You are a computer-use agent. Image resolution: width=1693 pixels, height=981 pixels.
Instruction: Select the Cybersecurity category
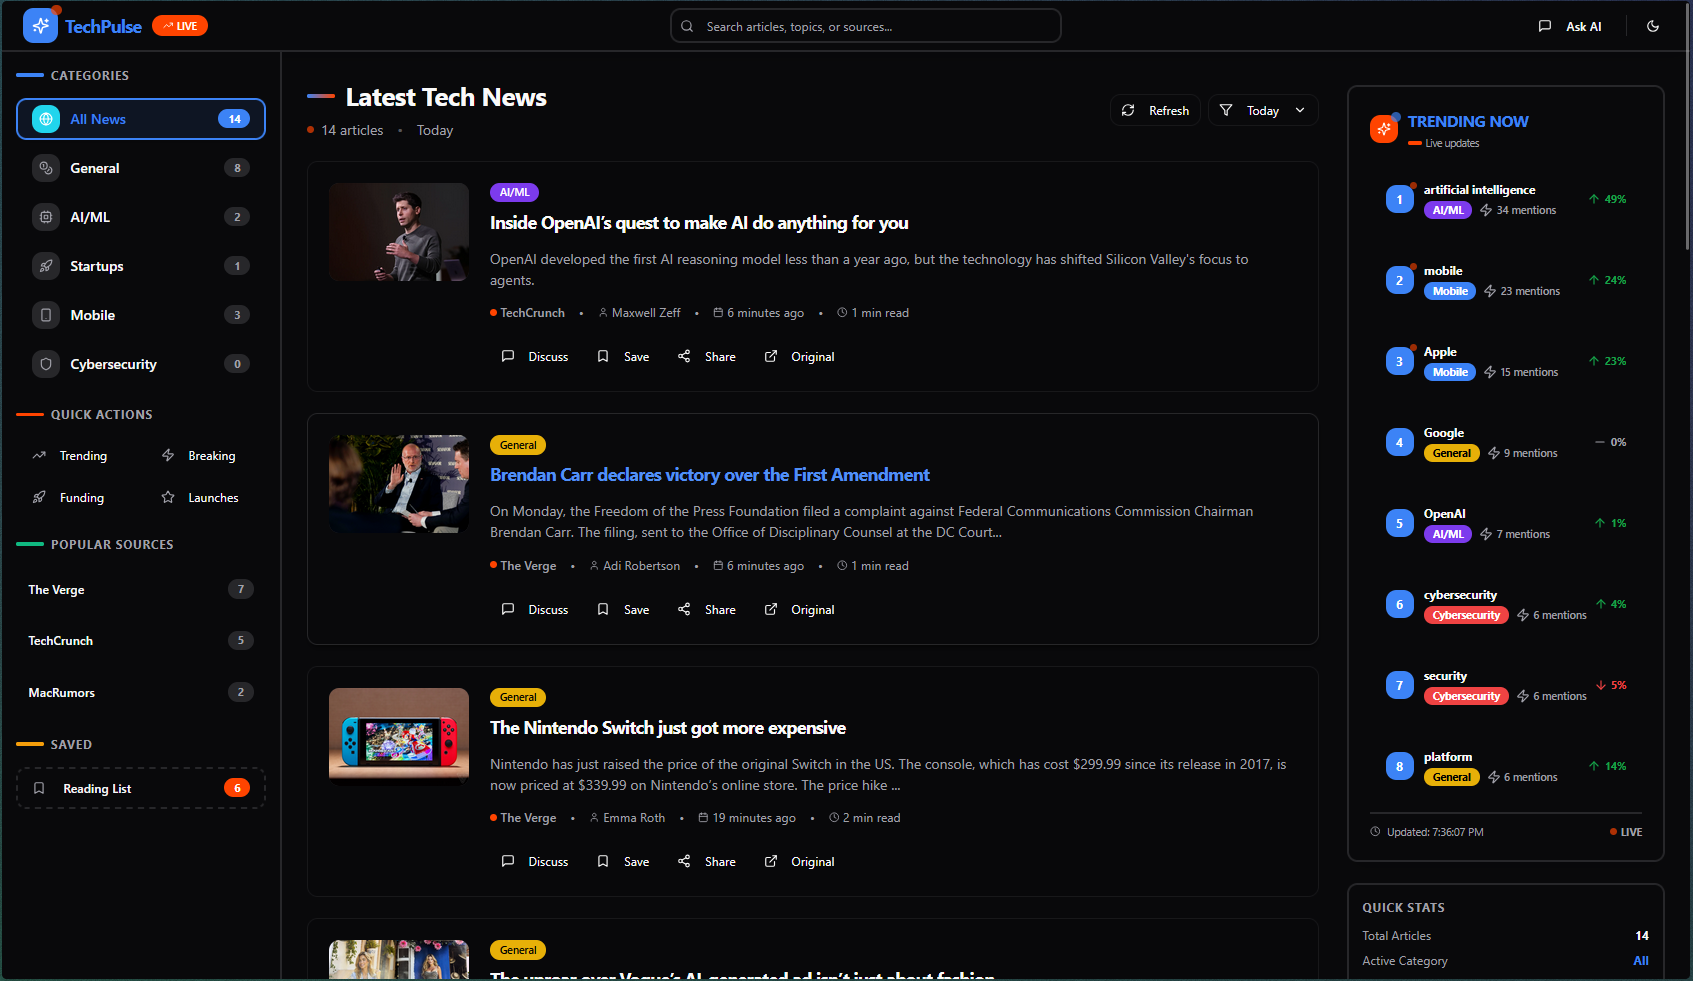point(141,364)
